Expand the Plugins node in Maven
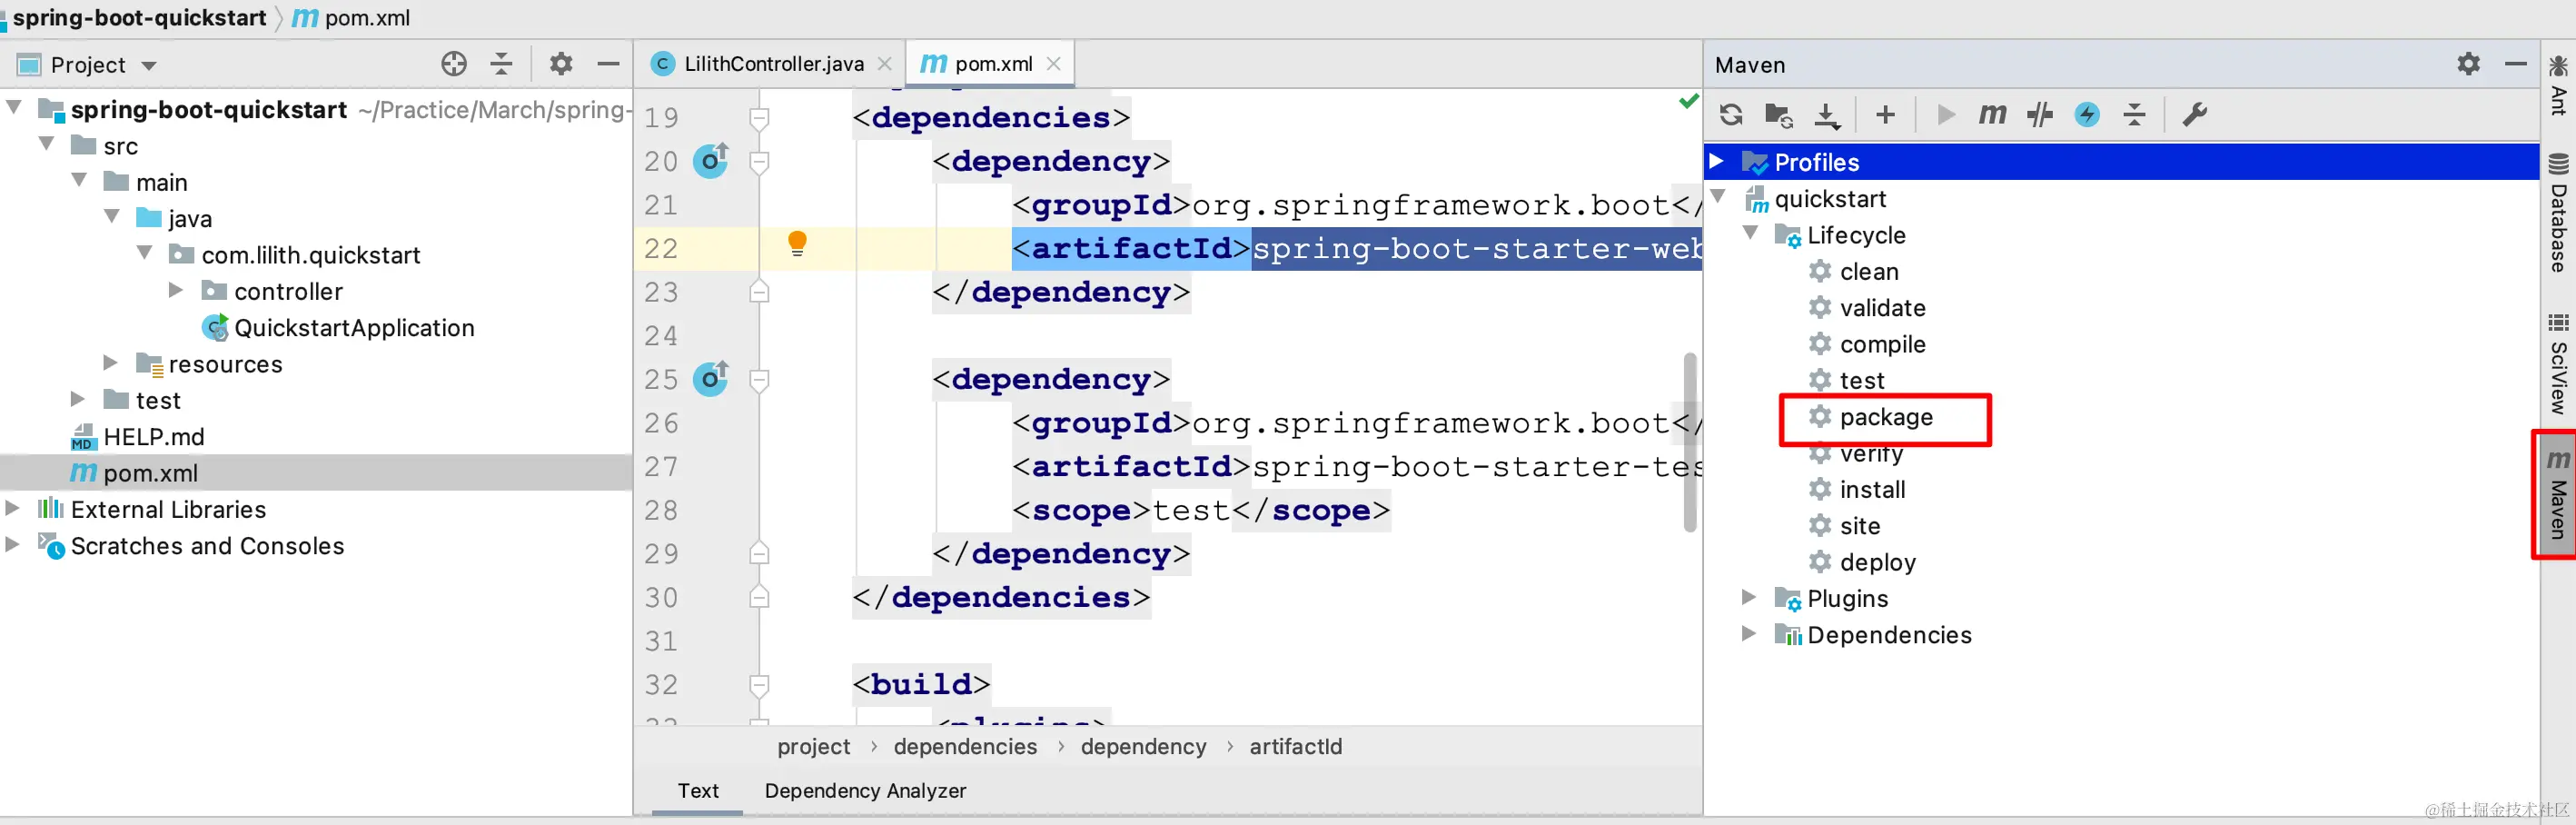 pyautogui.click(x=1749, y=597)
